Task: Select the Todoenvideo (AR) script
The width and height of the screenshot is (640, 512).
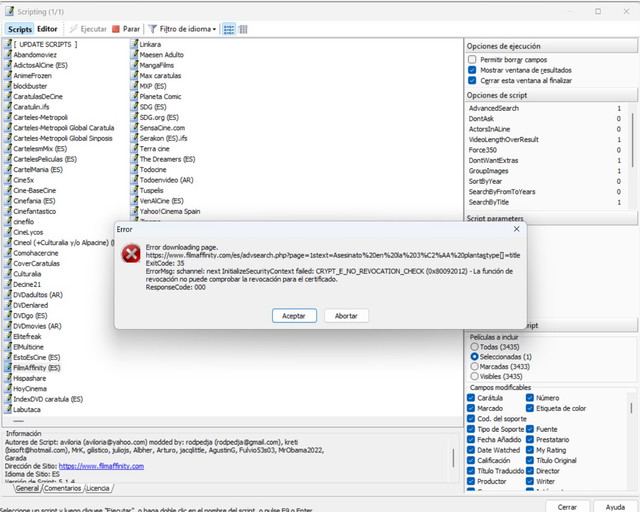Action: click(x=162, y=180)
